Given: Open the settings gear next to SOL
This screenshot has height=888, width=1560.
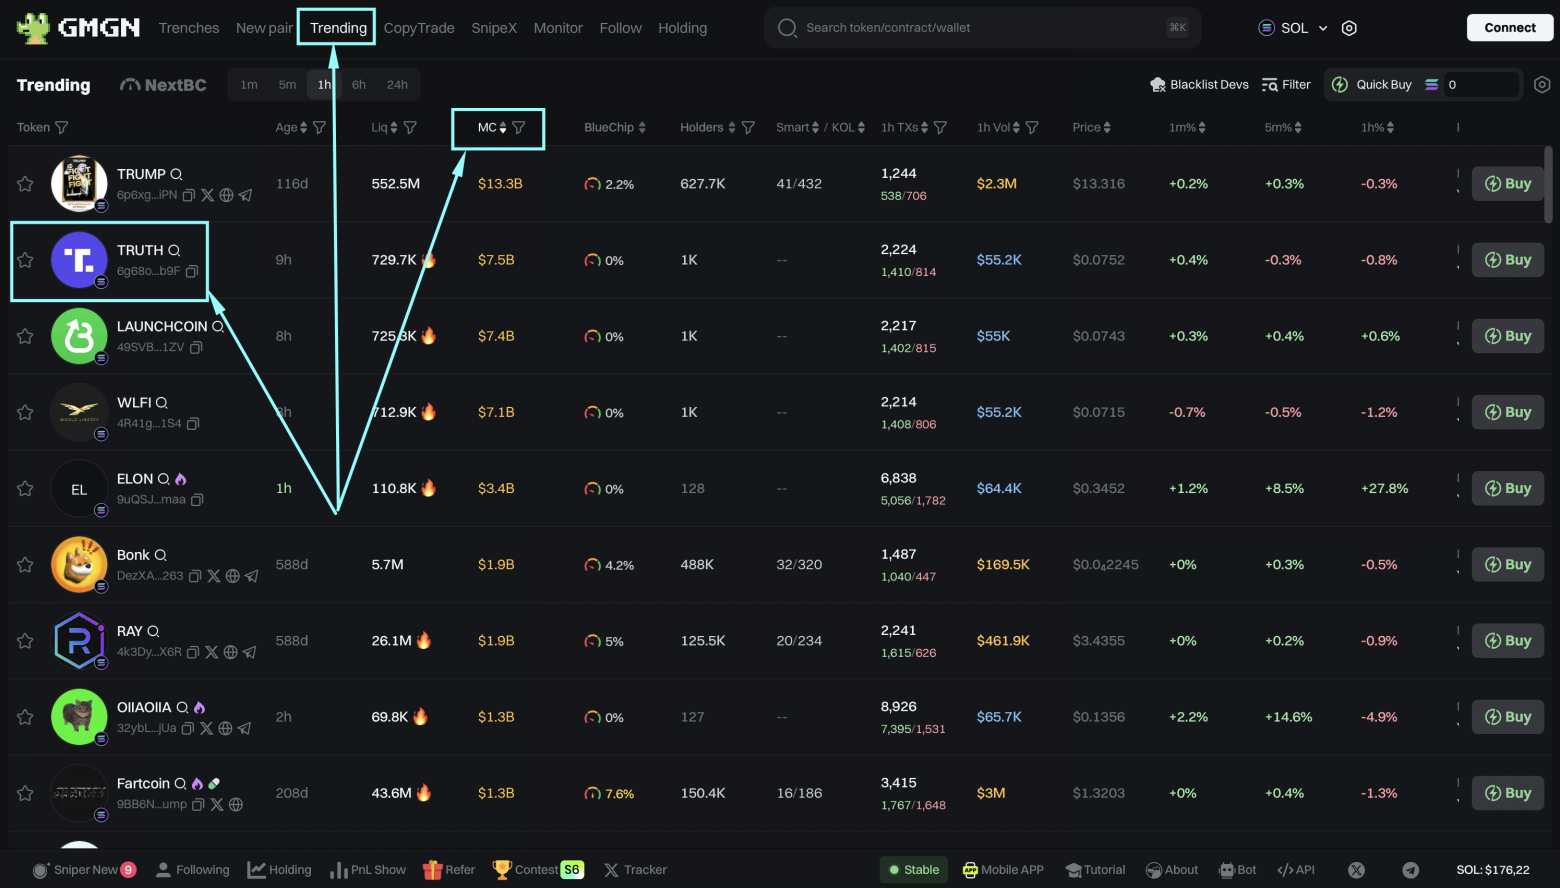Looking at the screenshot, I should click(x=1349, y=28).
